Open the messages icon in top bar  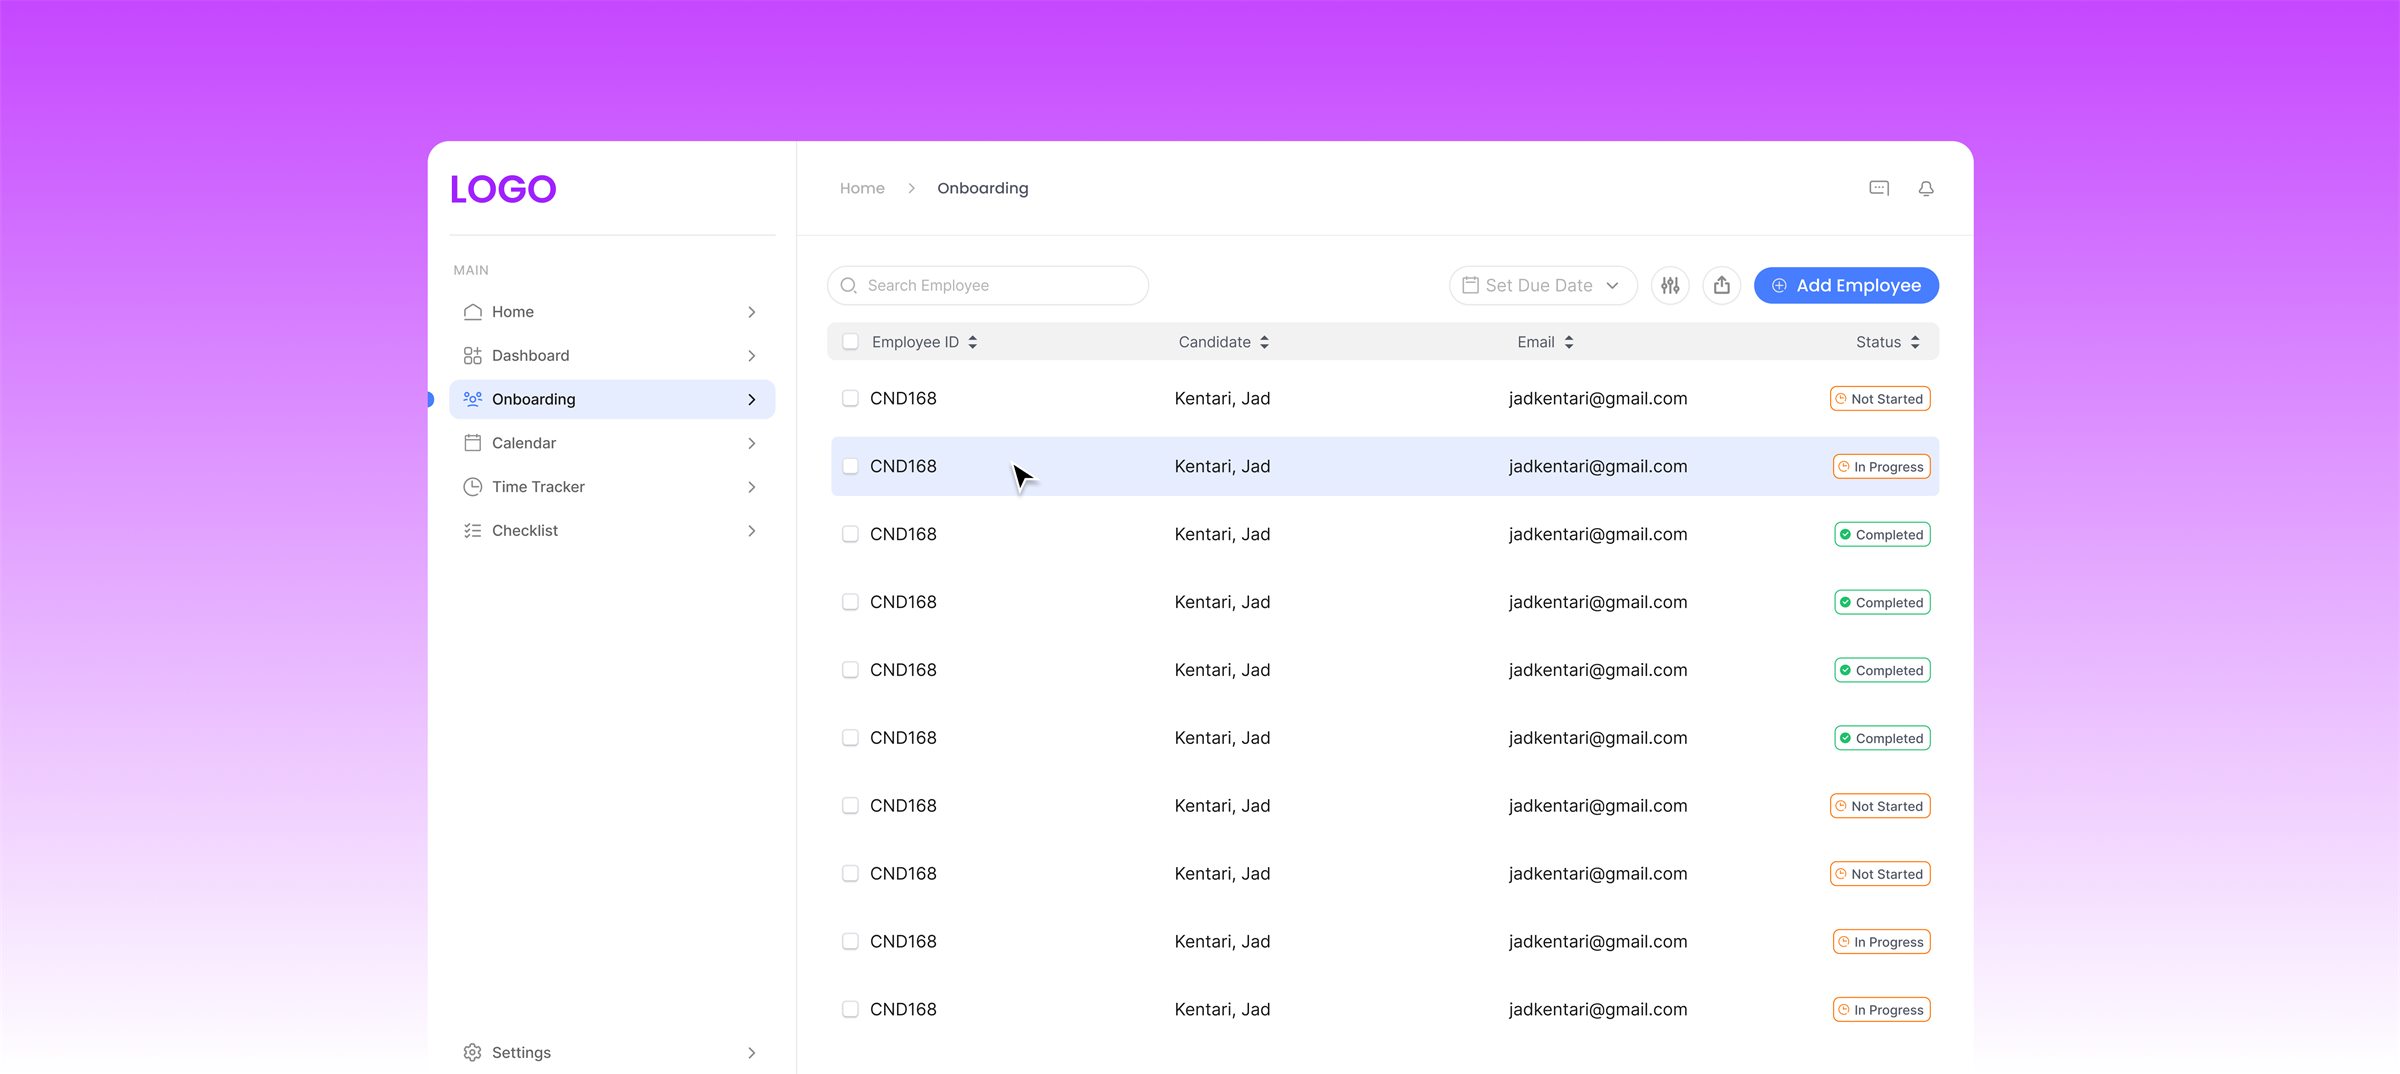1879,188
